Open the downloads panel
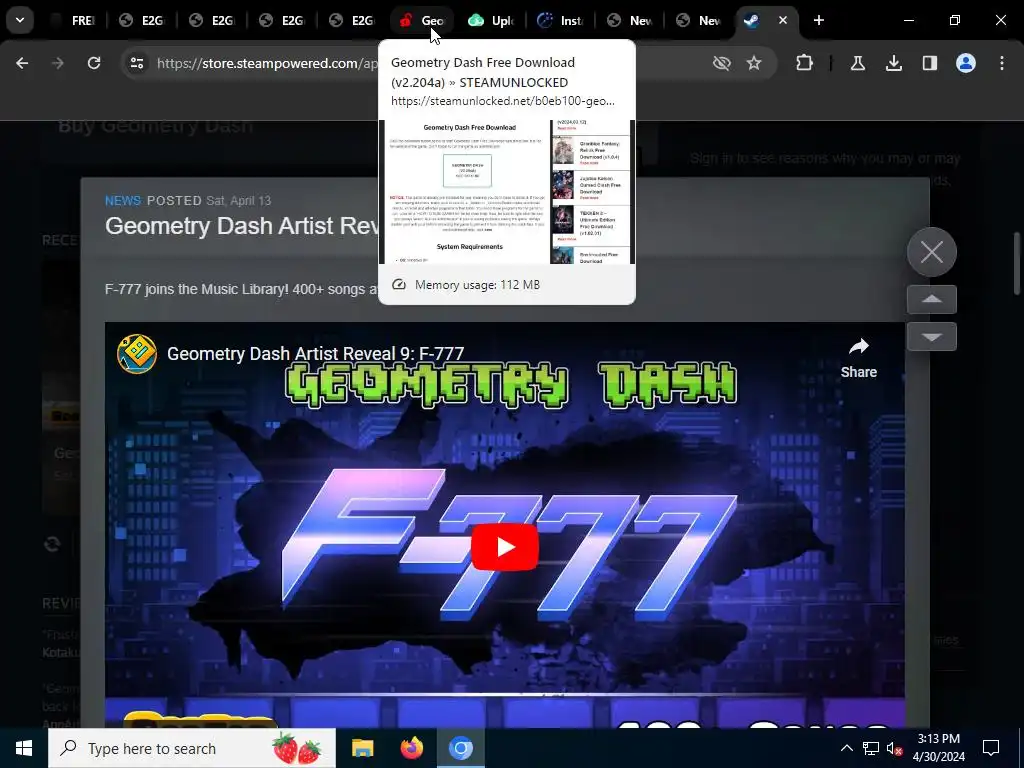 pos(894,63)
